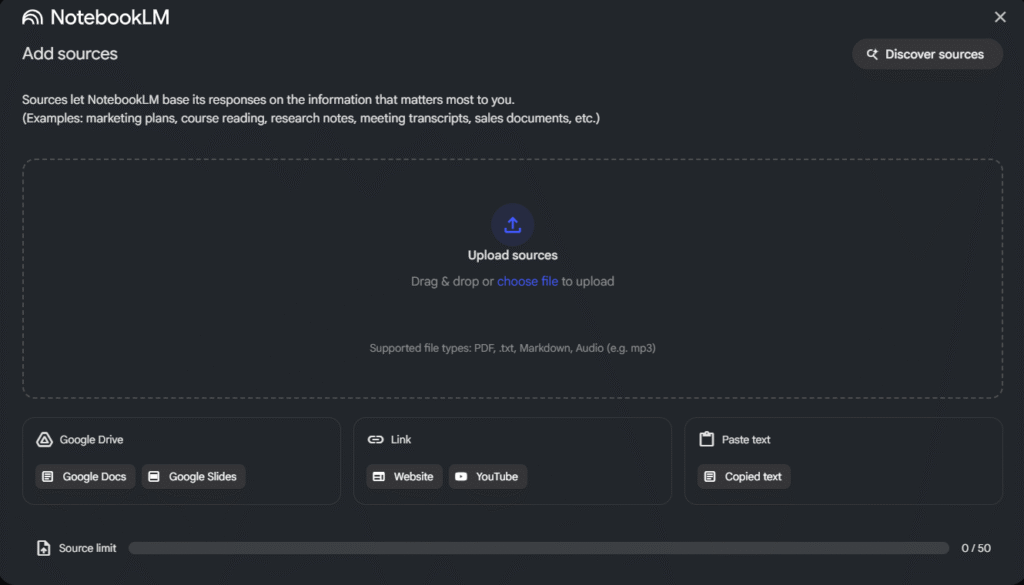Click the Link chain icon

375,440
